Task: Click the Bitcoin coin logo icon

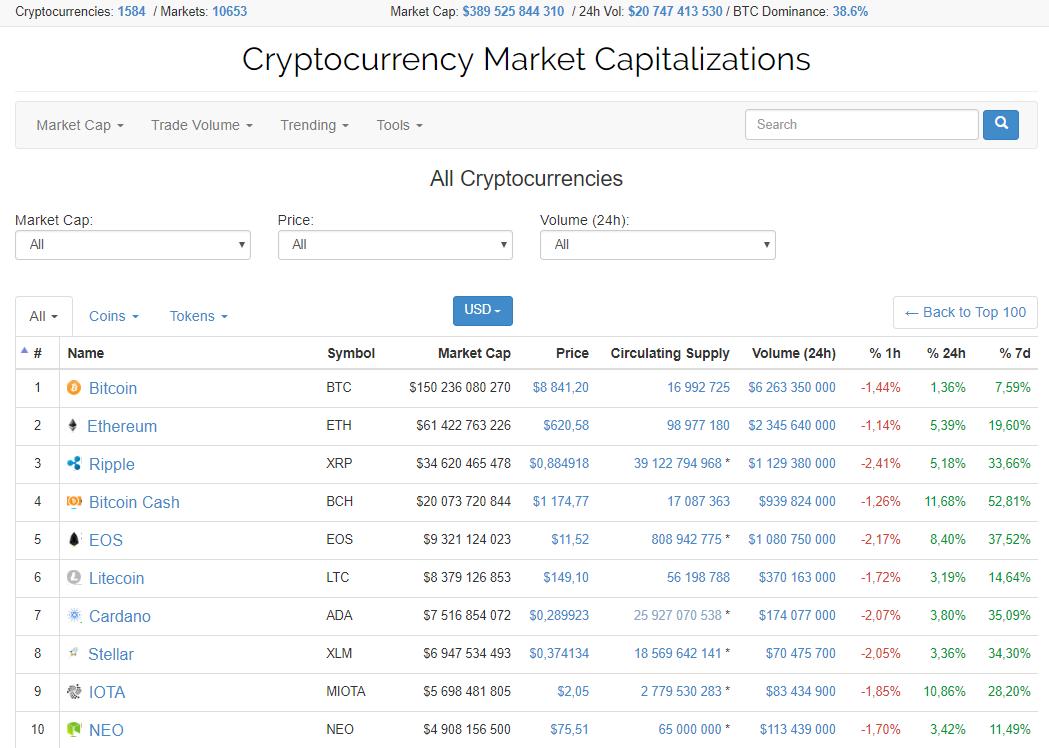Action: click(x=74, y=387)
